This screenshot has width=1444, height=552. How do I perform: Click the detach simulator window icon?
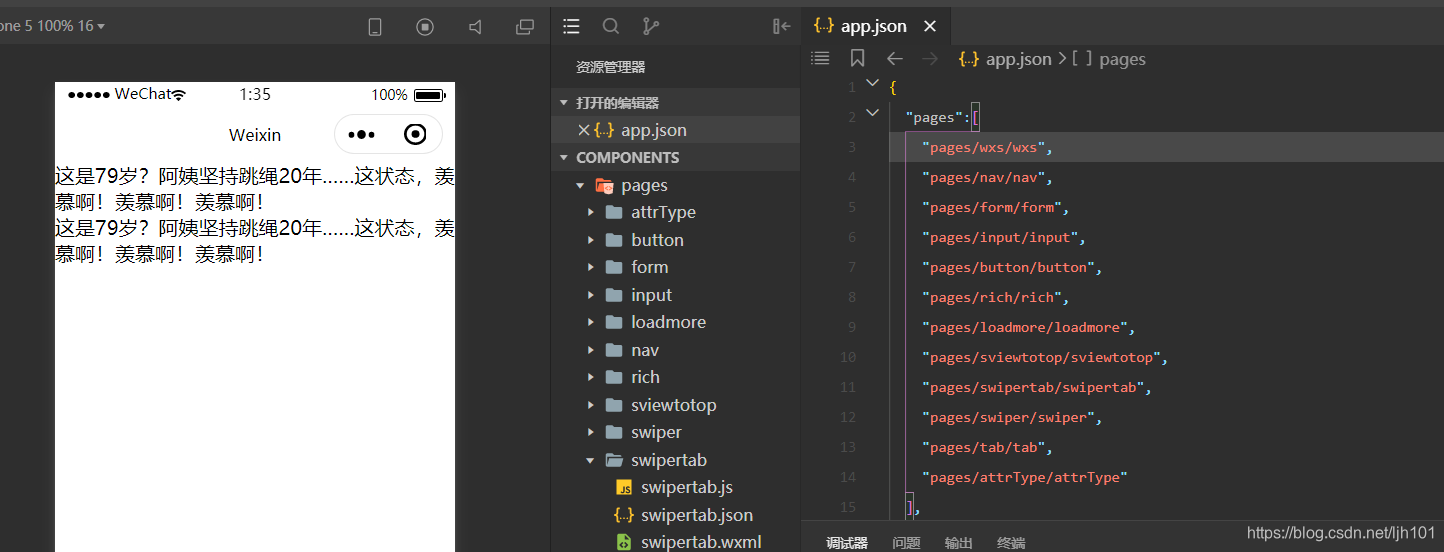point(525,27)
